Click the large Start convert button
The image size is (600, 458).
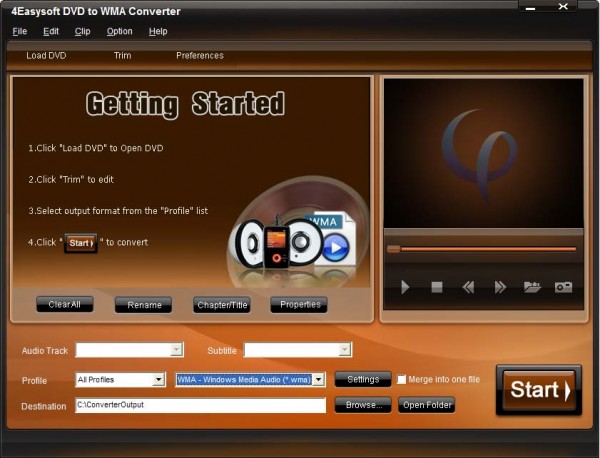539,390
